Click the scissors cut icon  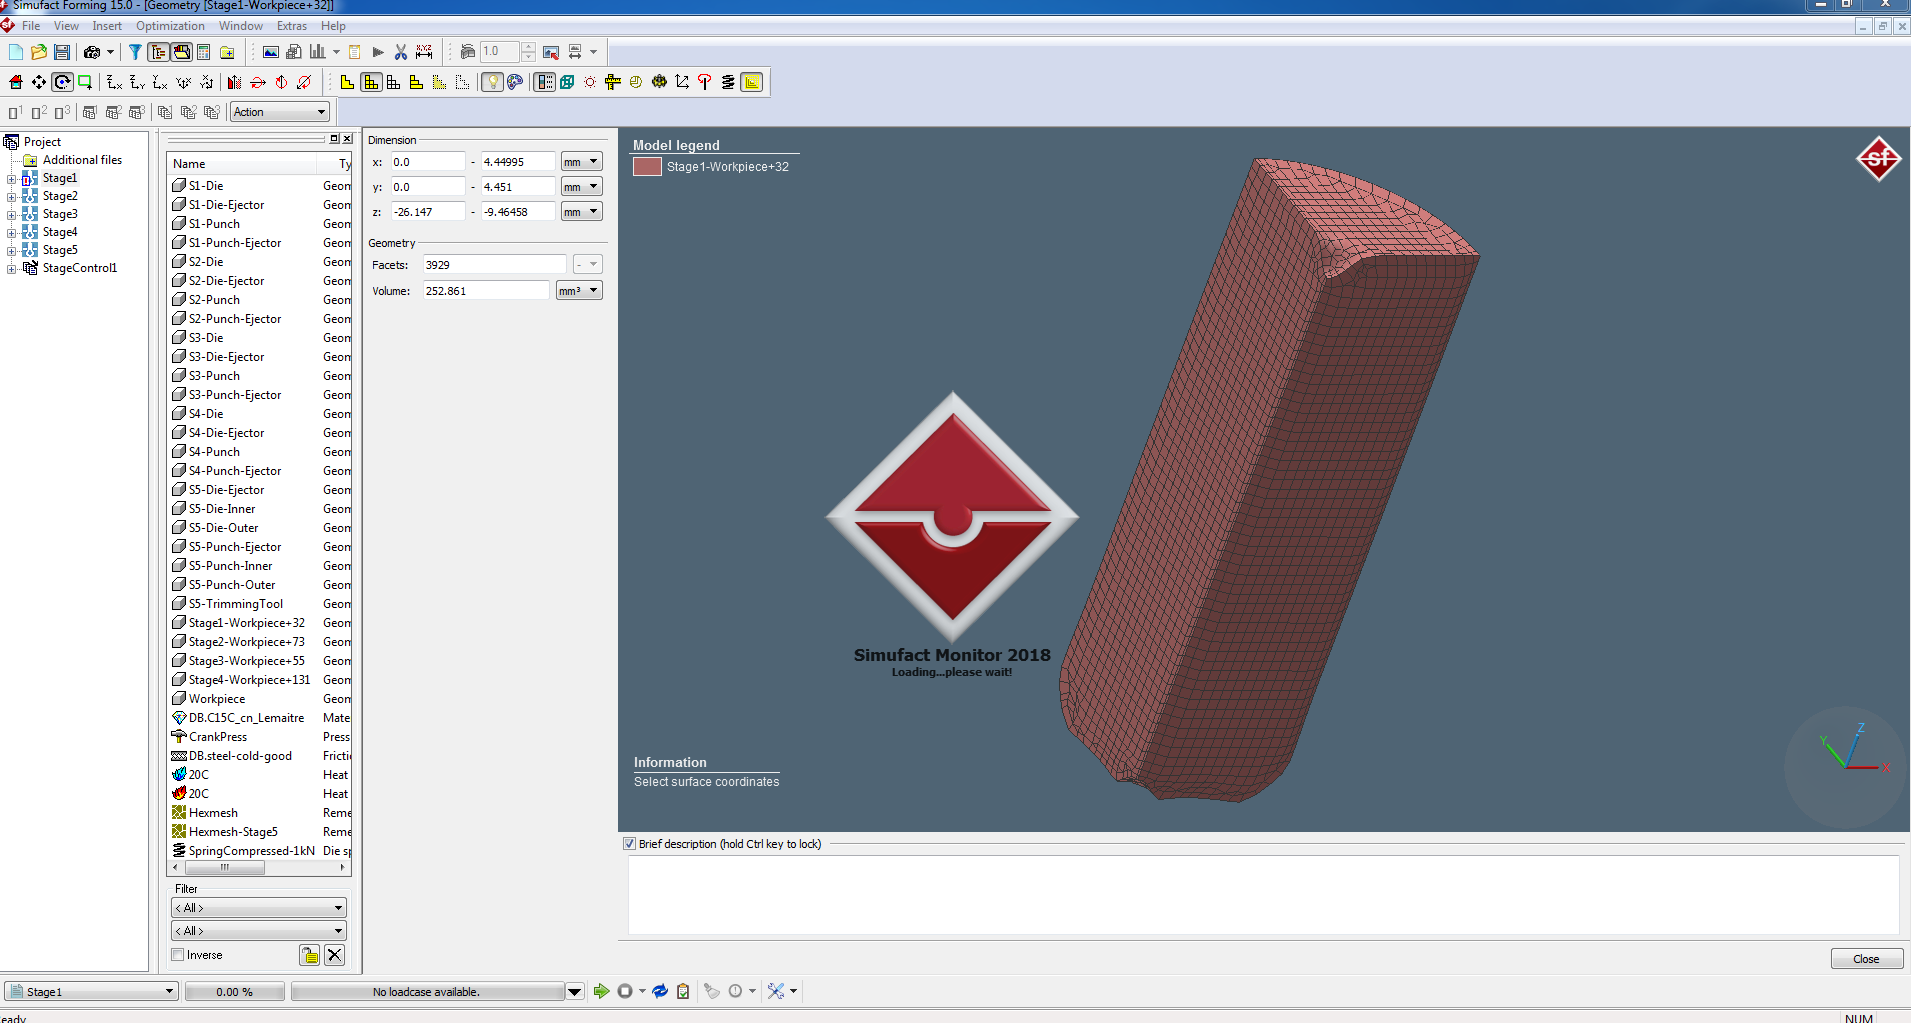tap(401, 52)
